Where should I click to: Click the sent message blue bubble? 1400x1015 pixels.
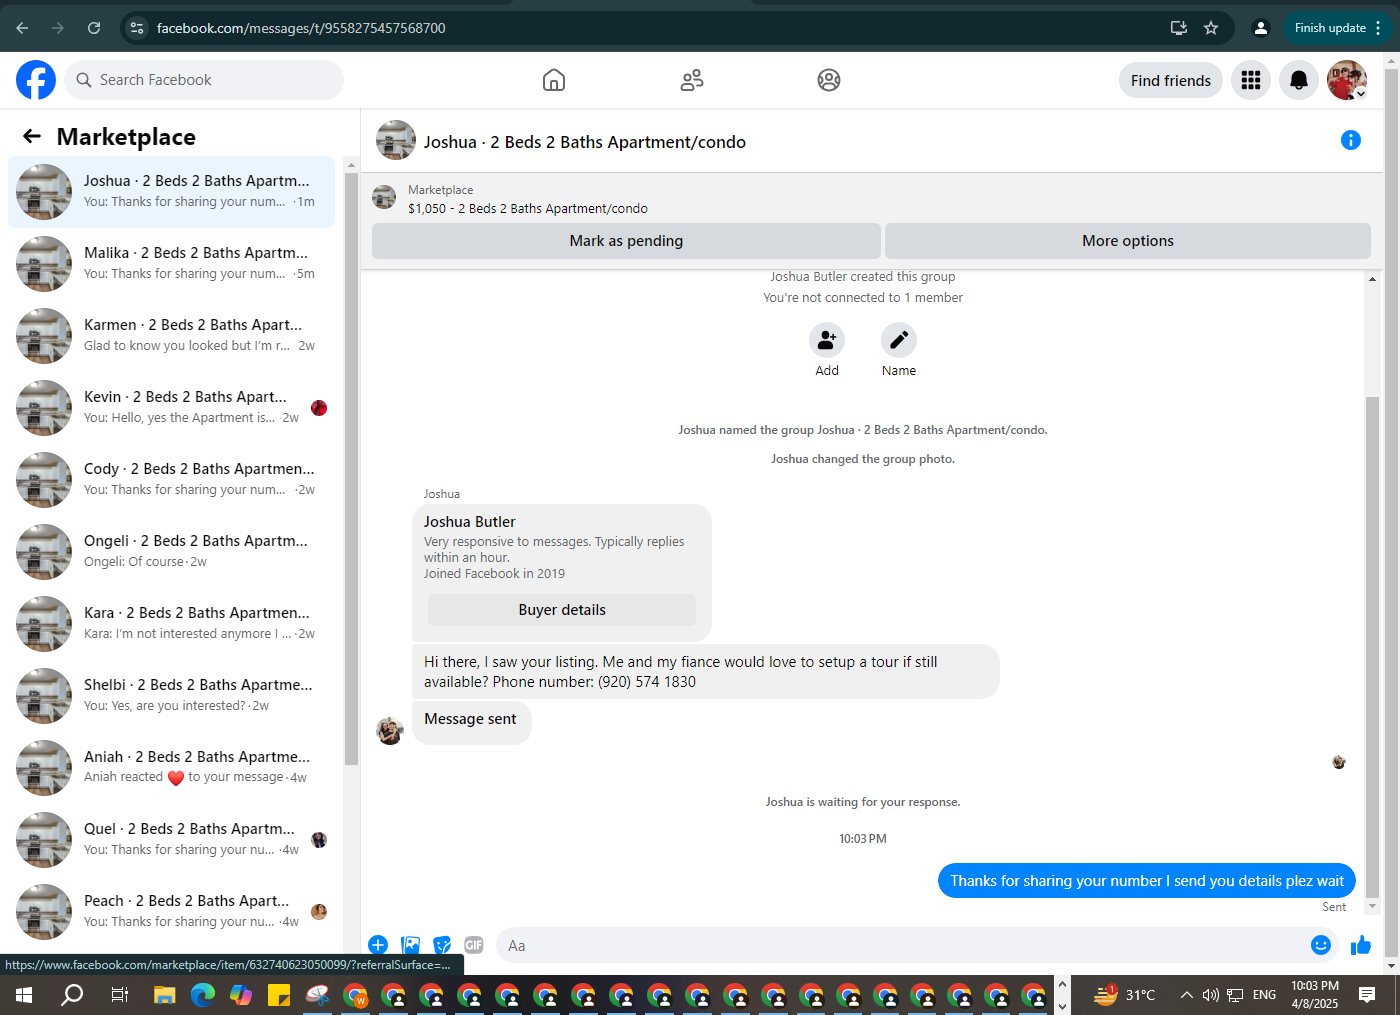pos(1147,881)
